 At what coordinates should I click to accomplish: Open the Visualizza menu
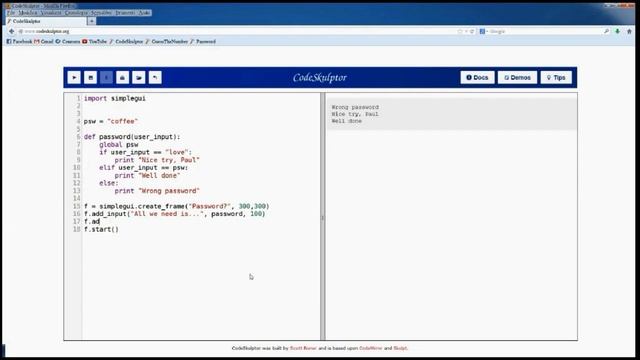pos(51,13)
